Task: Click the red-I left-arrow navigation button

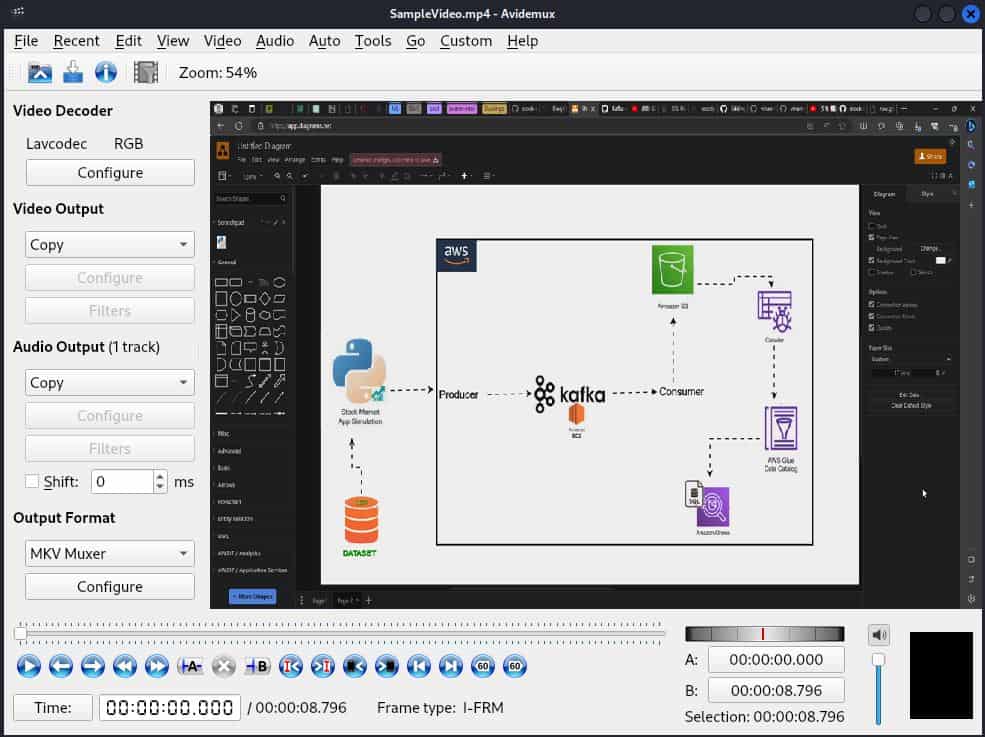Action: point(290,666)
